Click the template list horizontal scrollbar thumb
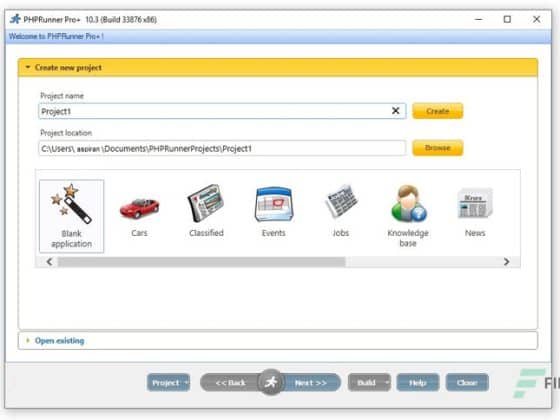 pos(201,262)
